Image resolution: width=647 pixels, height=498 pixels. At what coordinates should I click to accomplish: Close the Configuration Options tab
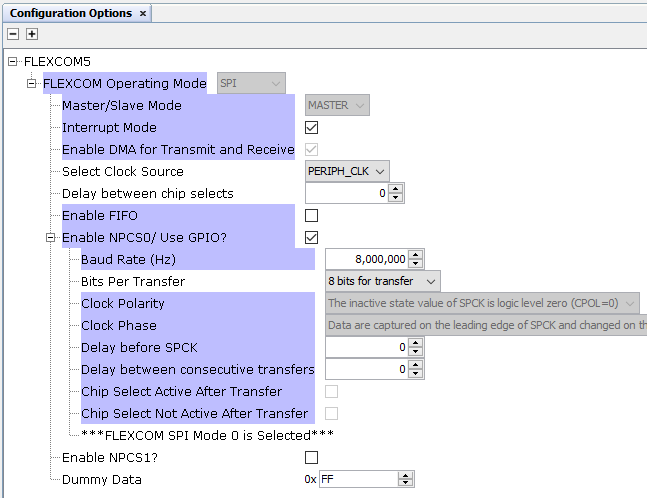coord(142,13)
